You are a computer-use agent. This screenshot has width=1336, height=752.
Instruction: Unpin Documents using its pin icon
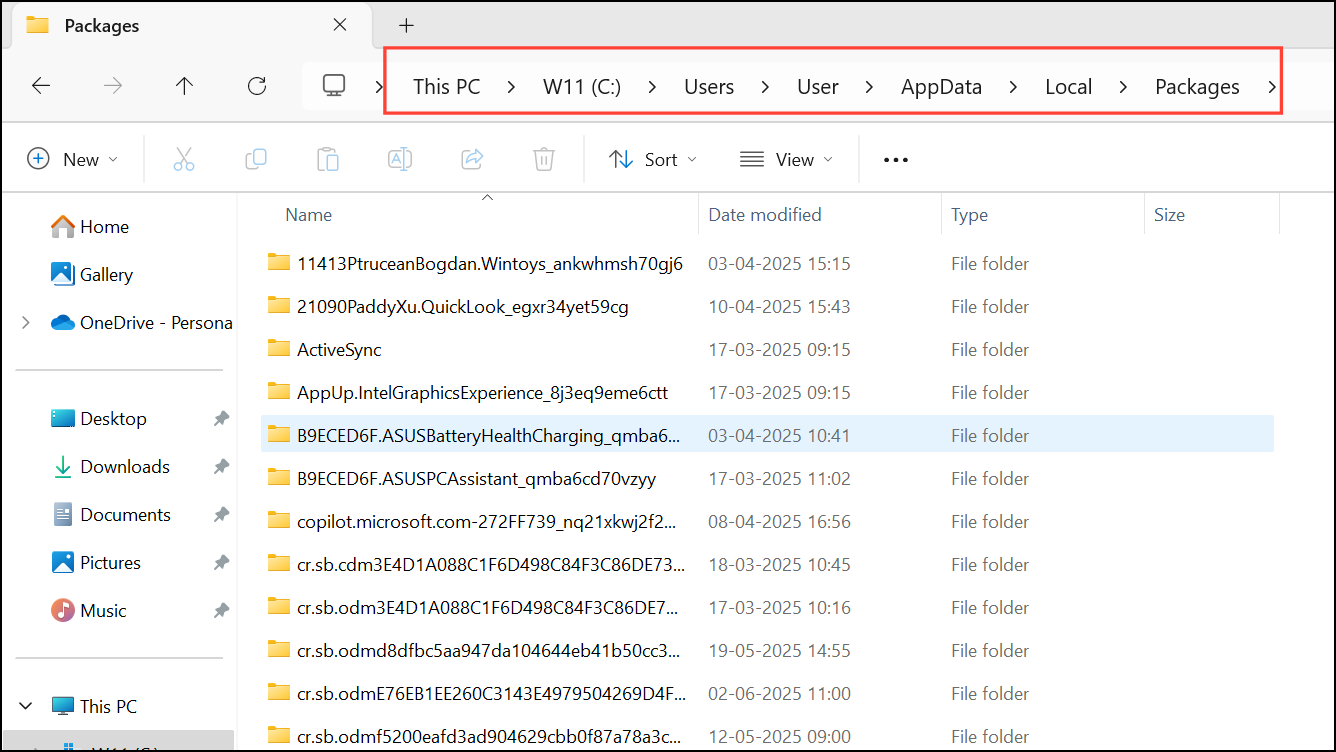(x=221, y=515)
